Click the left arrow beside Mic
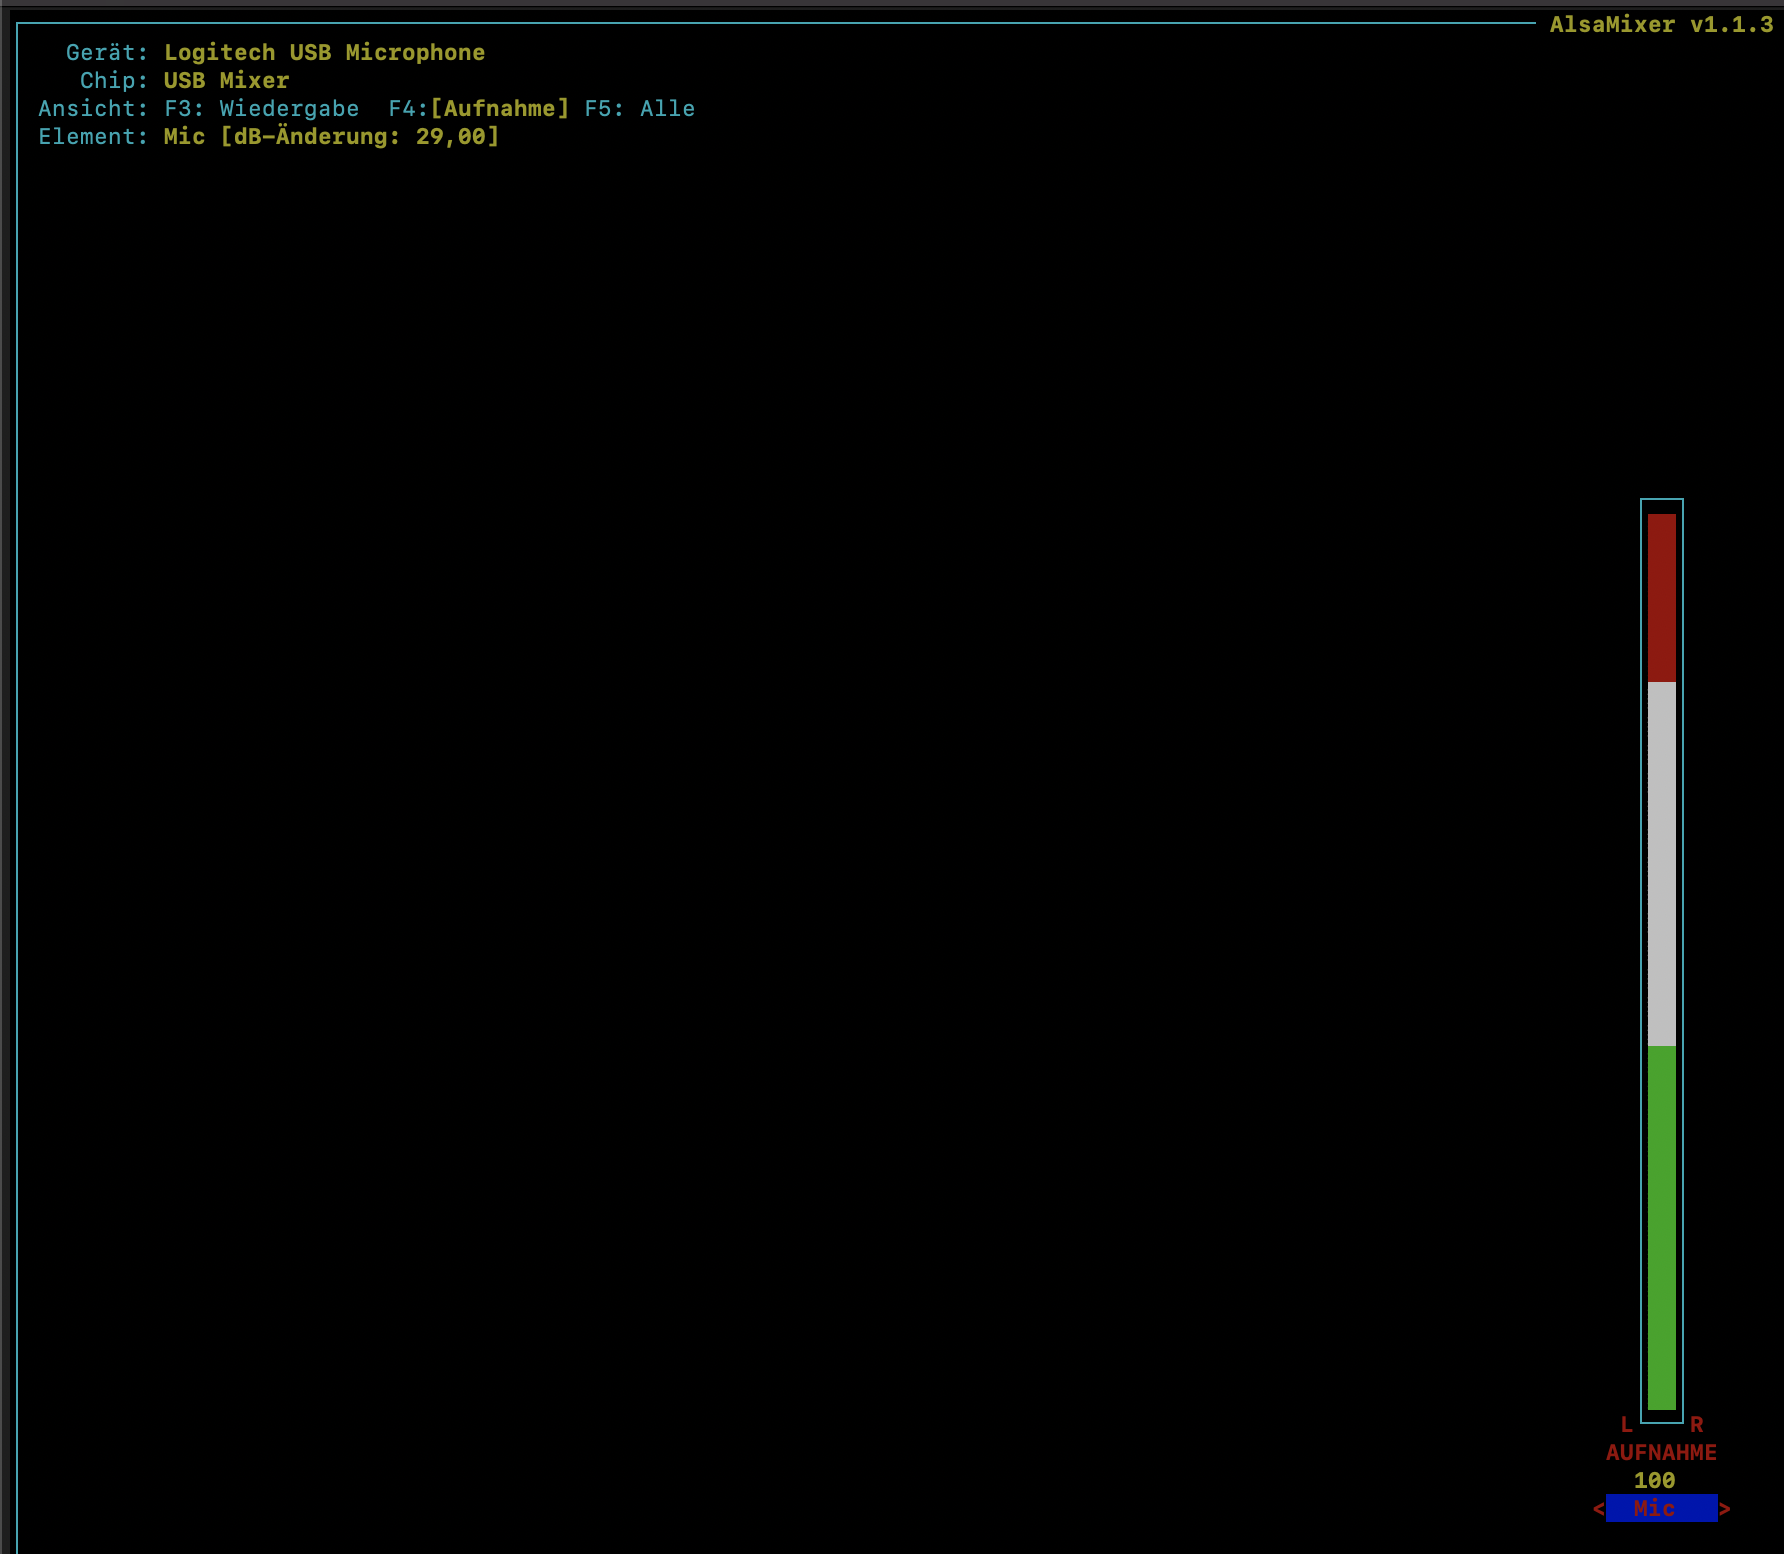1784x1554 pixels. 1598,1508
